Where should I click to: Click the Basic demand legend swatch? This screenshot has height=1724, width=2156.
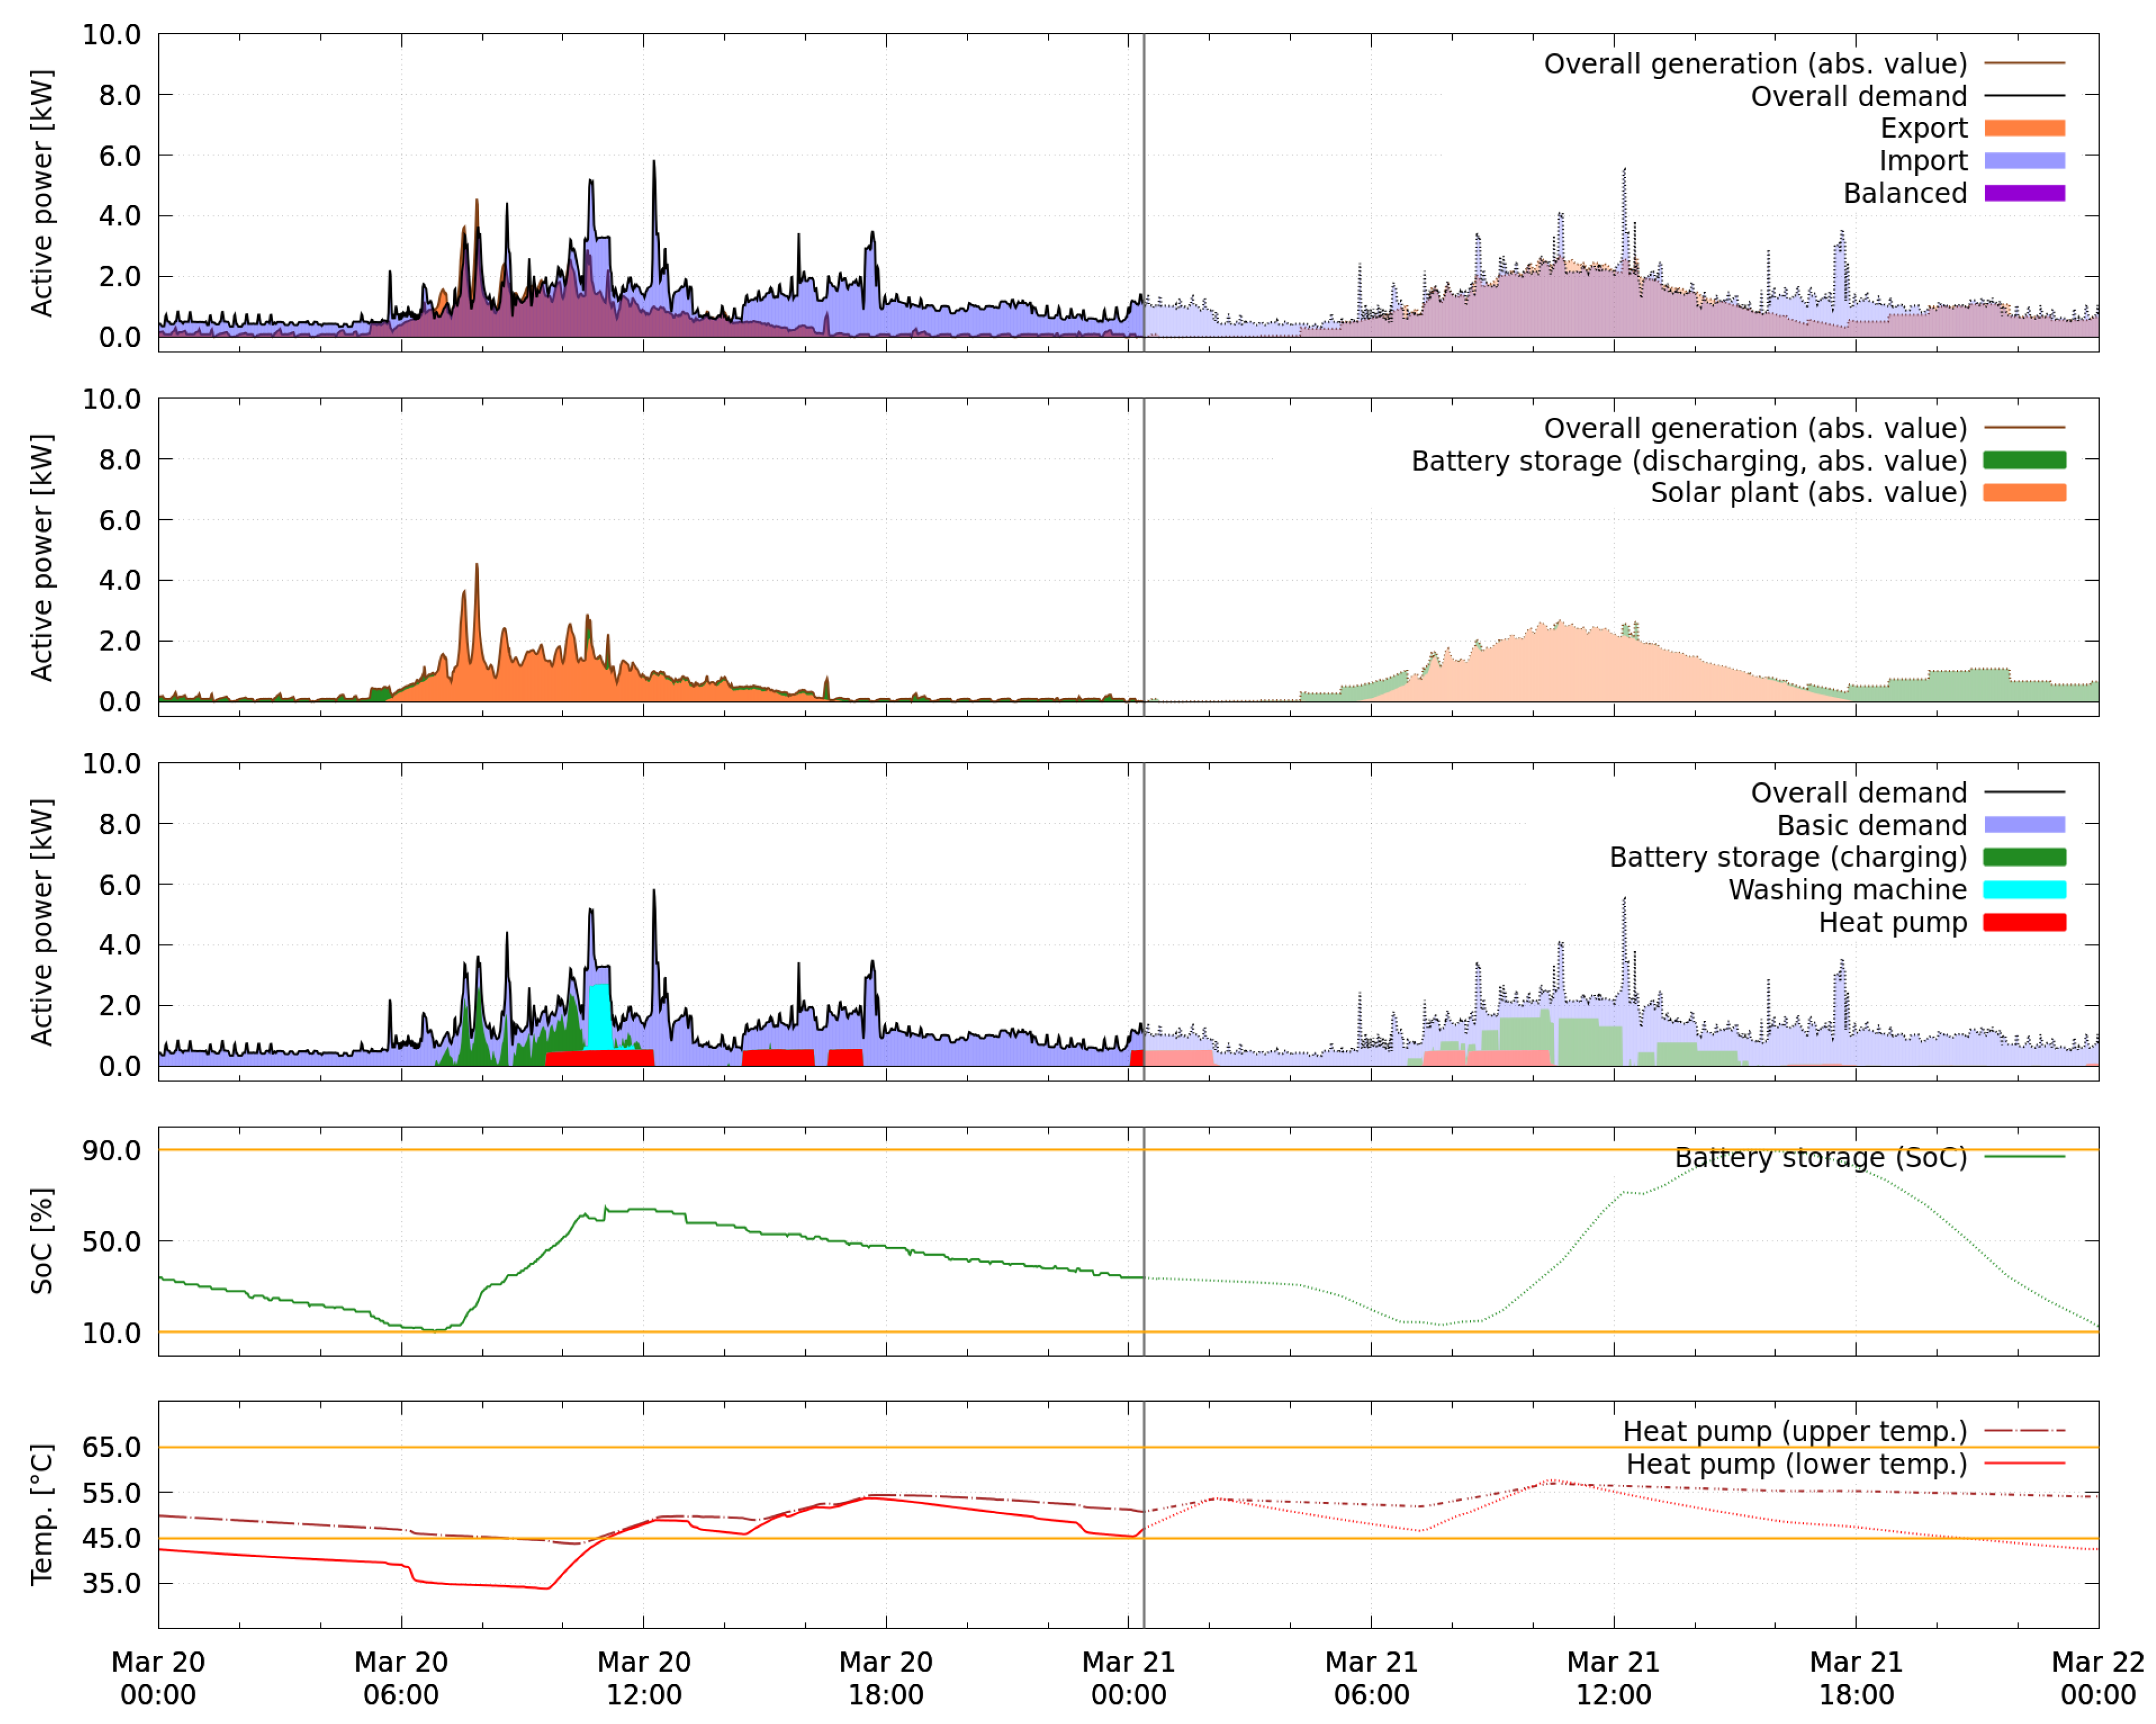click(2024, 825)
